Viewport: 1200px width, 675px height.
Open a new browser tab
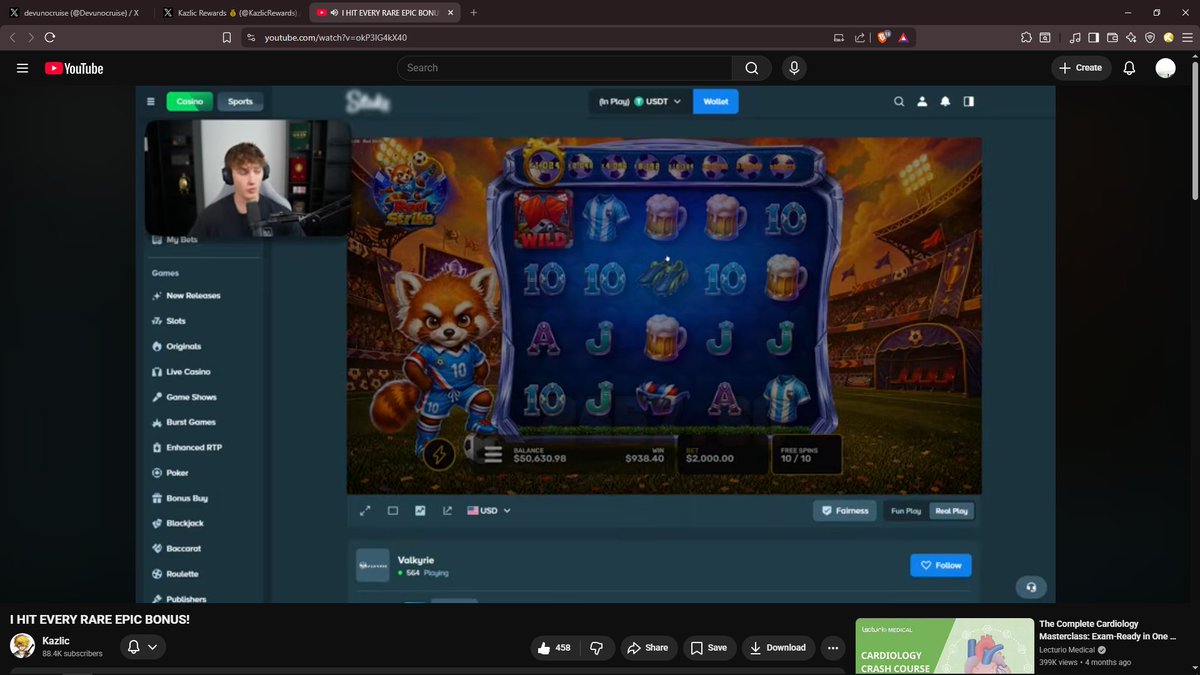pyautogui.click(x=473, y=12)
